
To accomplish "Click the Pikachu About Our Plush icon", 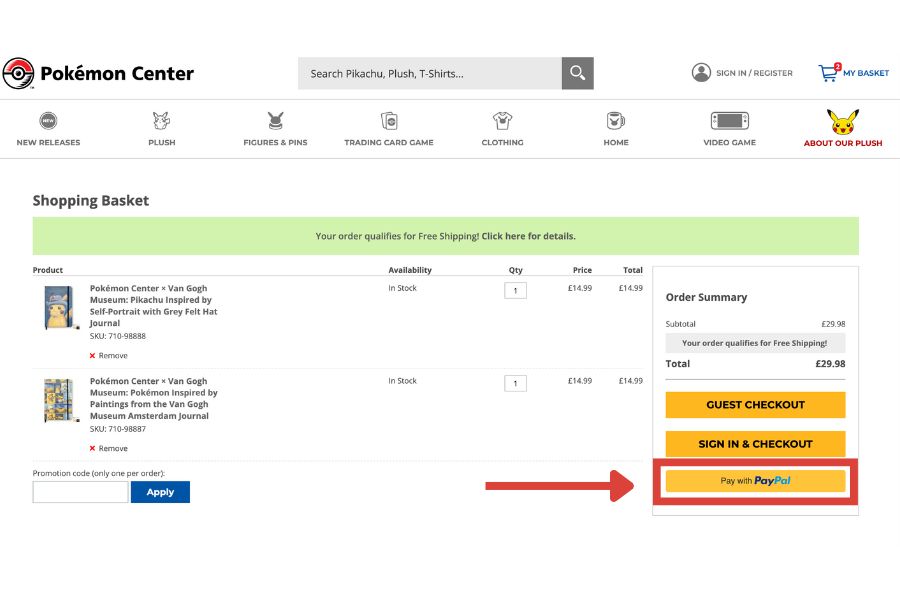I will (x=843, y=123).
